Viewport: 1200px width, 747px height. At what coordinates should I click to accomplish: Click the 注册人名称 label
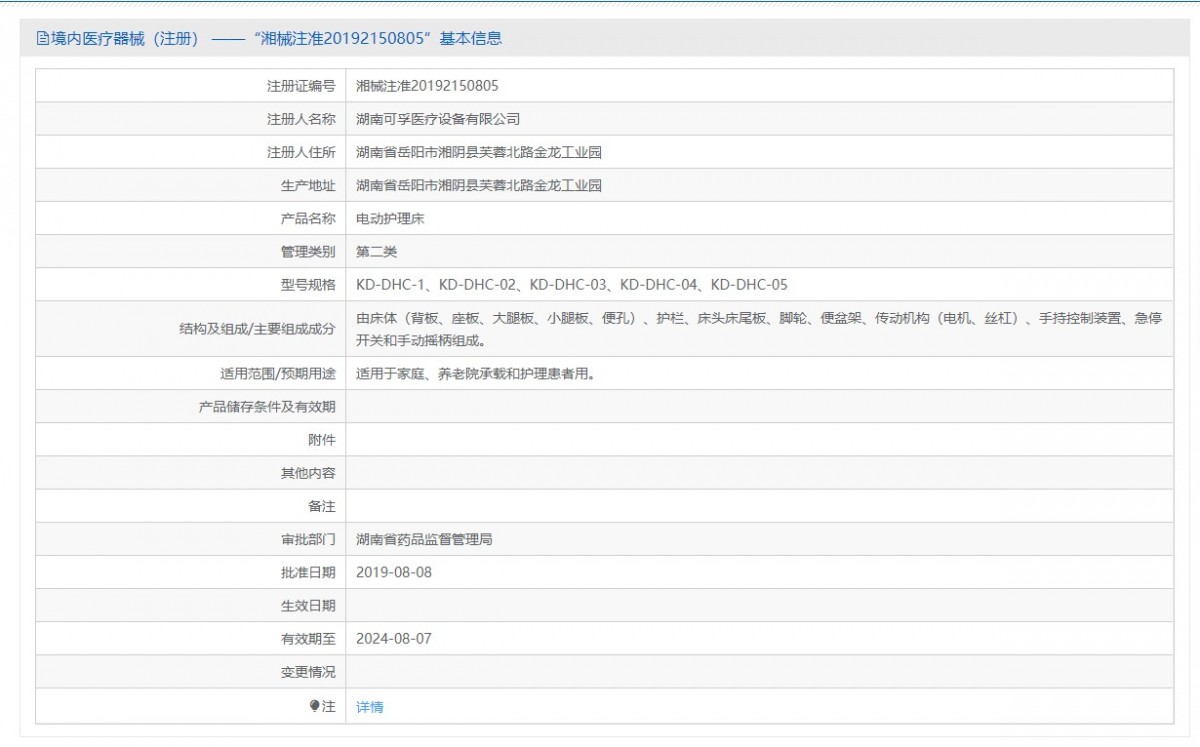(x=301, y=119)
